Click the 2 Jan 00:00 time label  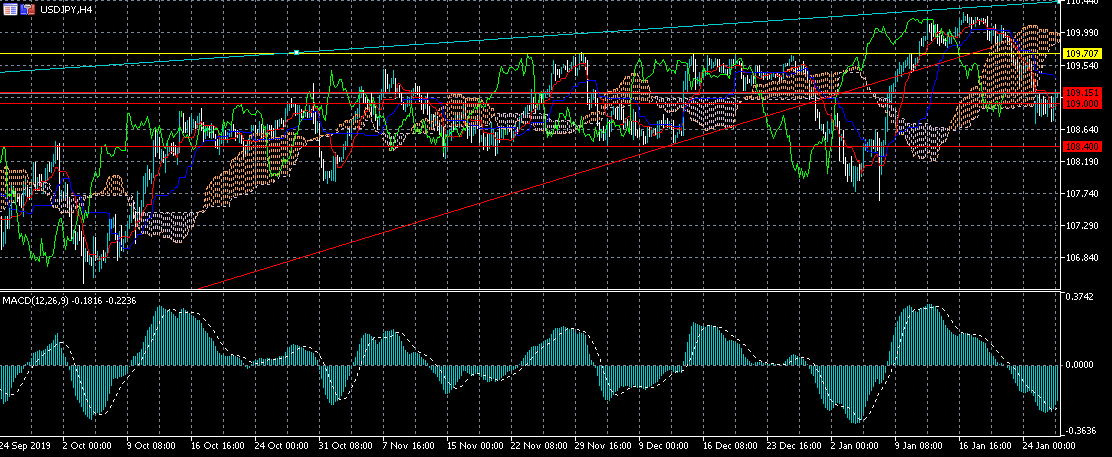855,448
